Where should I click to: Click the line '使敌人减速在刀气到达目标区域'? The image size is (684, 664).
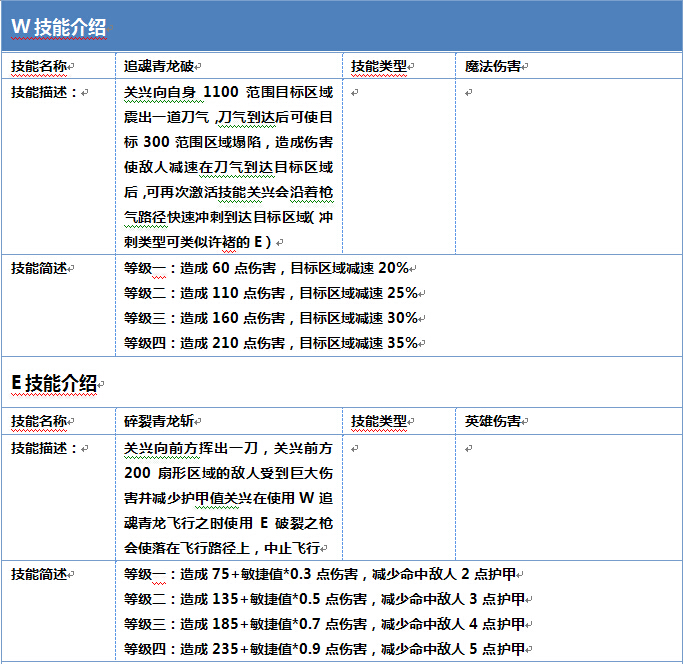click(229, 167)
